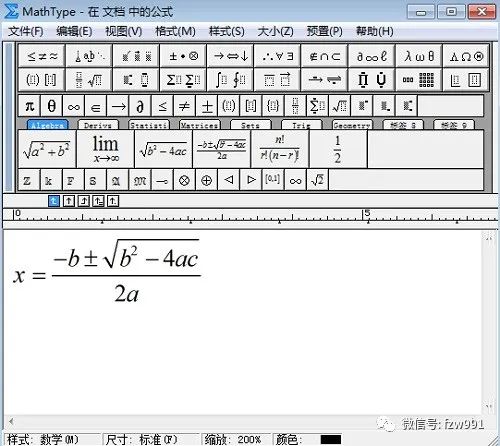Insert the n!/r!(n−r)! combination expression
This screenshot has width=500, height=446.
click(x=280, y=149)
